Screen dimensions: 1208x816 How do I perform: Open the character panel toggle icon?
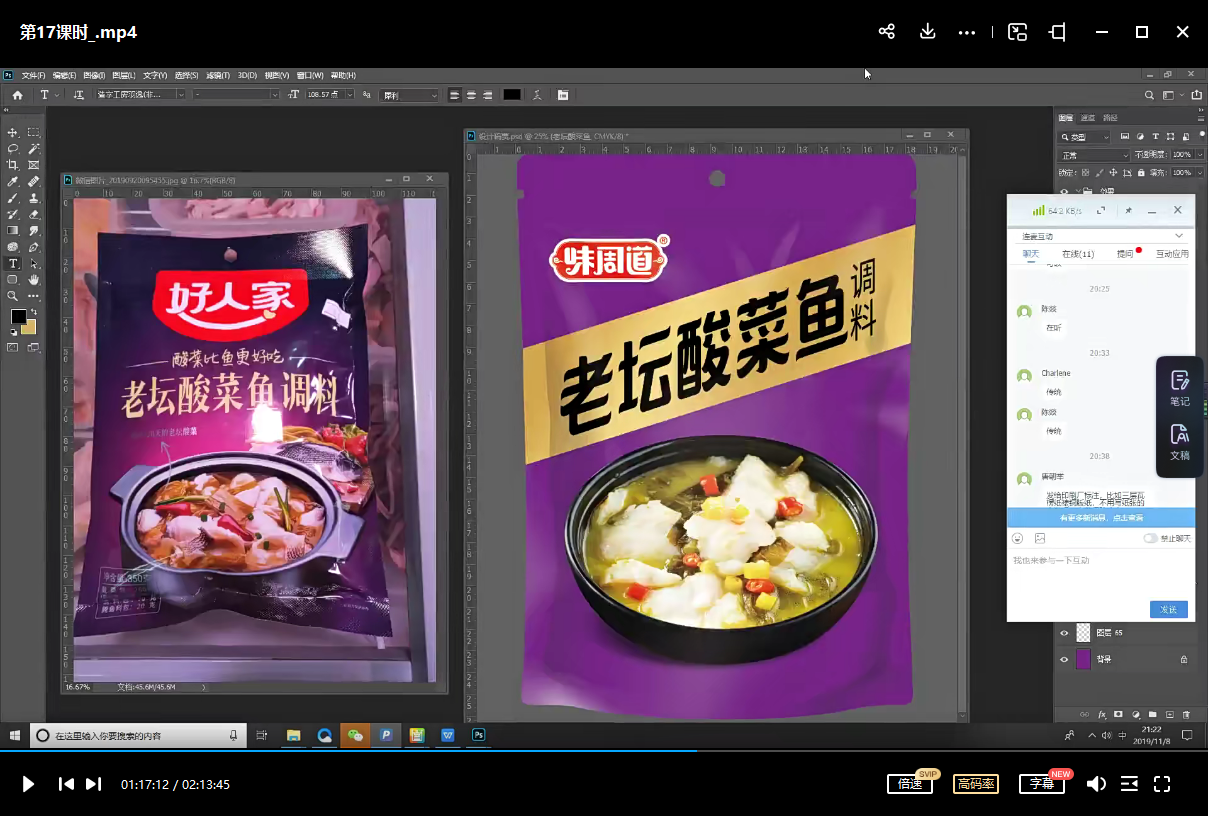pos(563,95)
